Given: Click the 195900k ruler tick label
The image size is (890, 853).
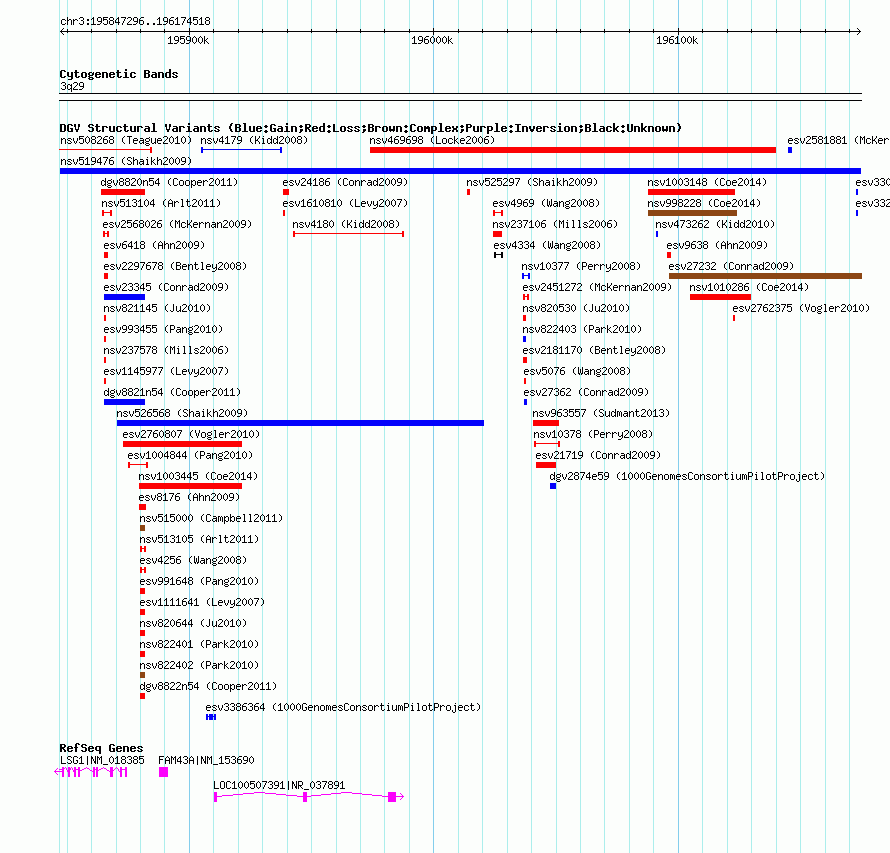Looking at the screenshot, I should 188,40.
